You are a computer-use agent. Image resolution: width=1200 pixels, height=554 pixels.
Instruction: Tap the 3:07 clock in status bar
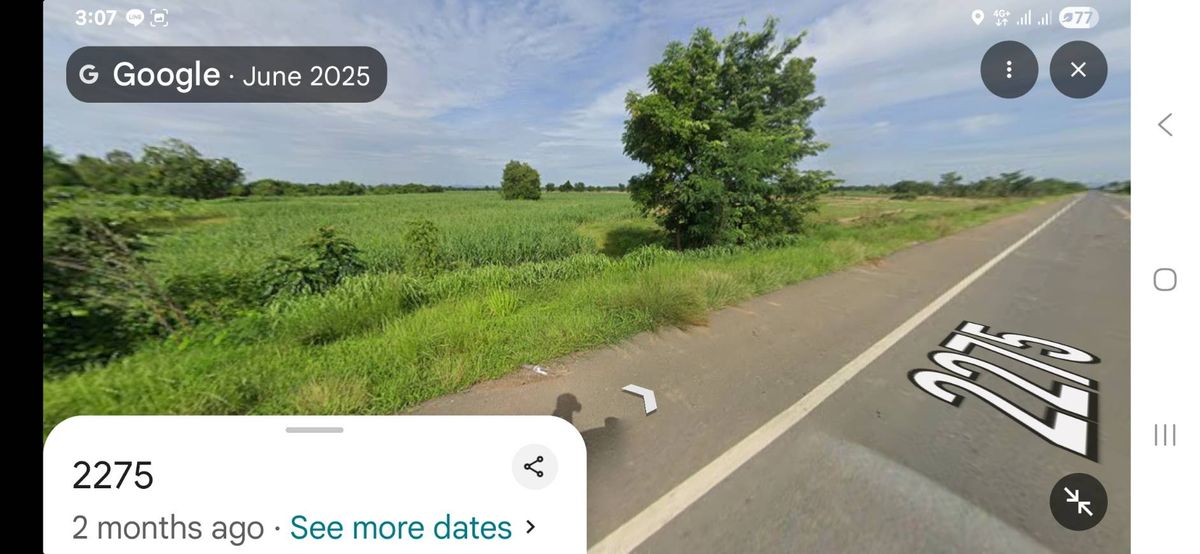pyautogui.click(x=96, y=18)
